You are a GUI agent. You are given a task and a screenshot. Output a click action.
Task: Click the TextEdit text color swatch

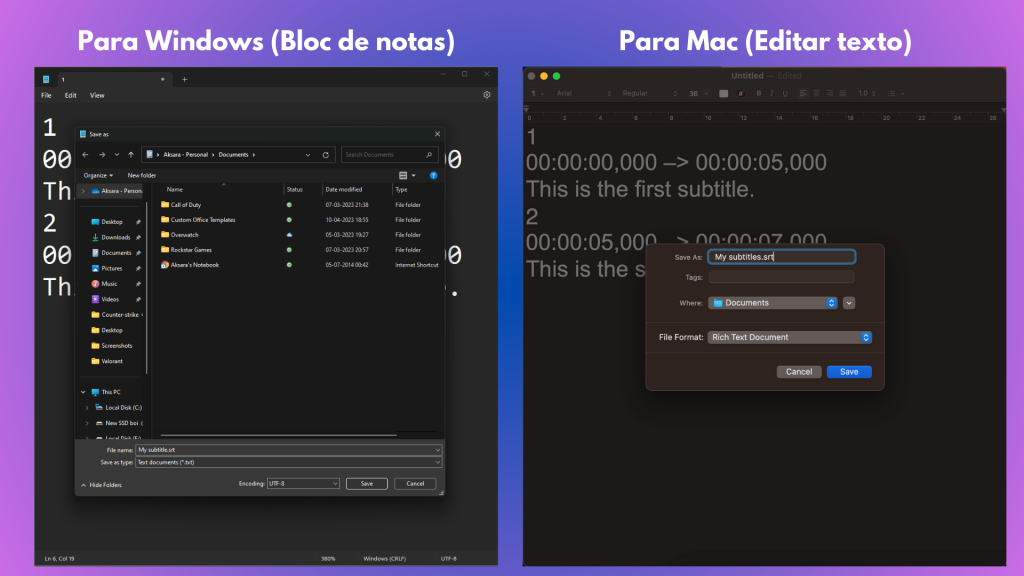click(724, 93)
